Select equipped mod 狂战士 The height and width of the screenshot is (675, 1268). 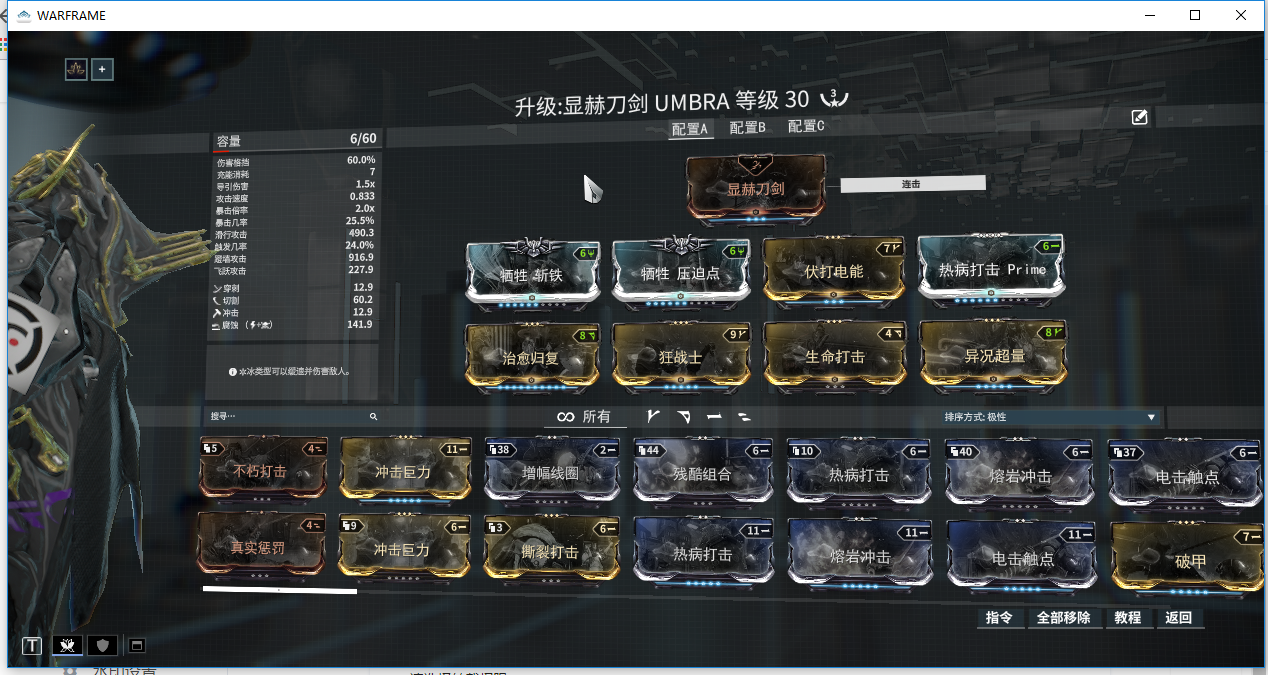point(680,356)
